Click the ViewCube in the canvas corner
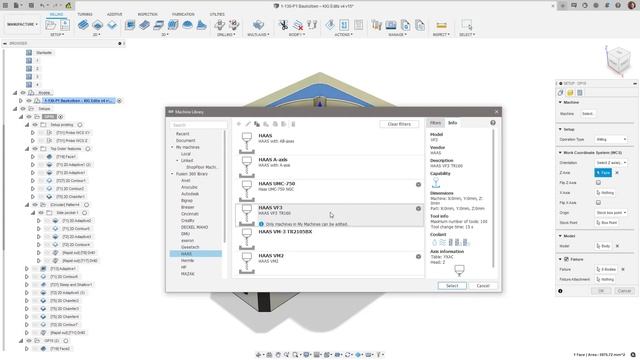 (x=619, y=60)
